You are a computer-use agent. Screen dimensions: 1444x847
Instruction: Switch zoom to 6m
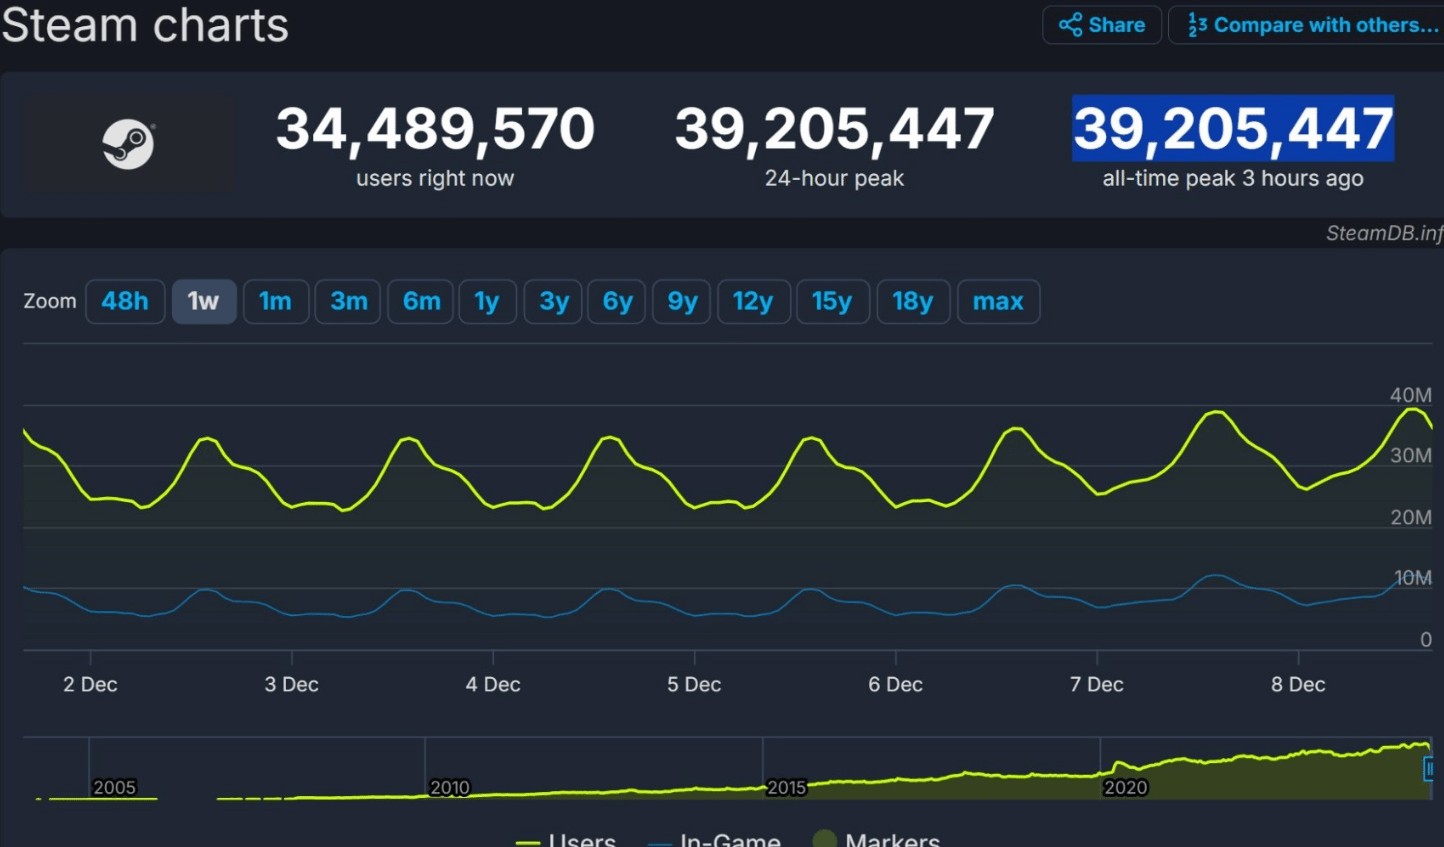421,301
